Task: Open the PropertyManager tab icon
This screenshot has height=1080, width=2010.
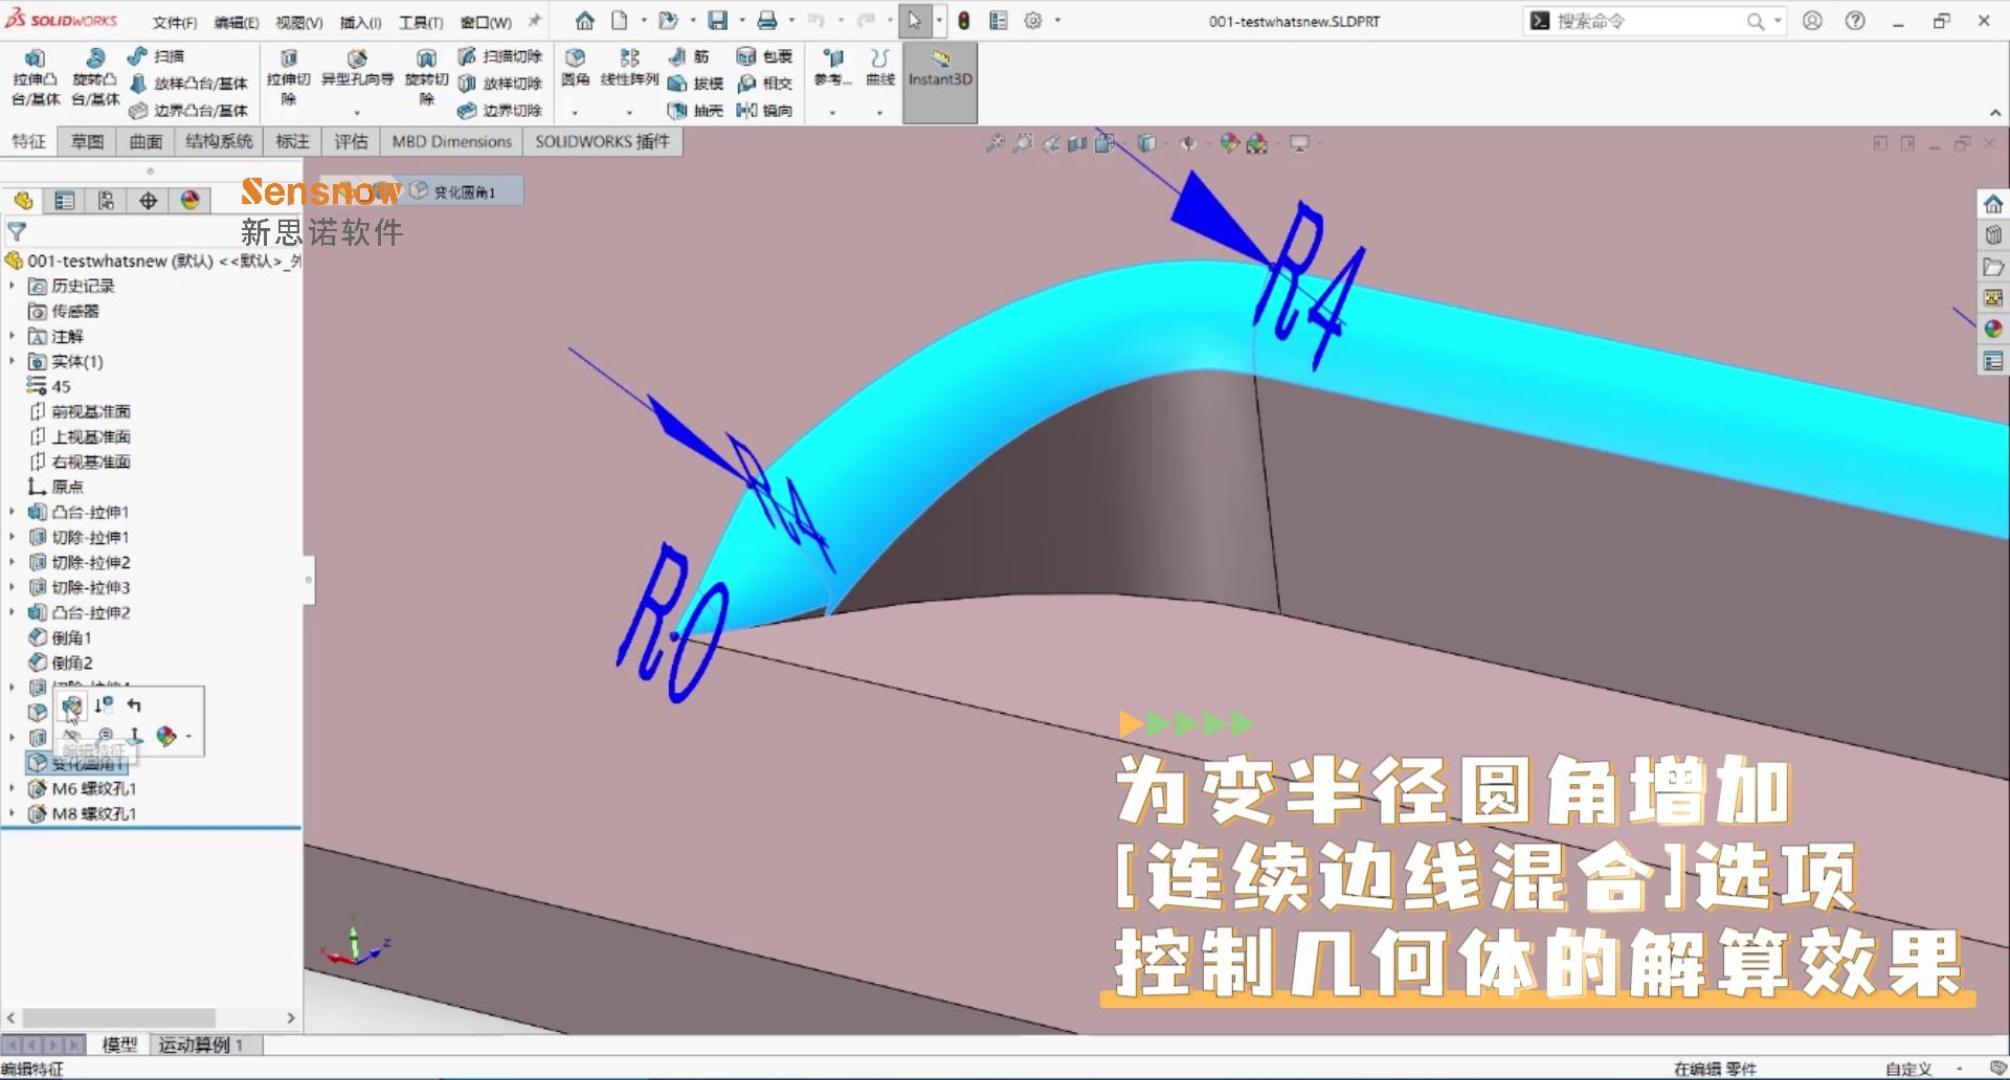Action: pyautogui.click(x=64, y=201)
